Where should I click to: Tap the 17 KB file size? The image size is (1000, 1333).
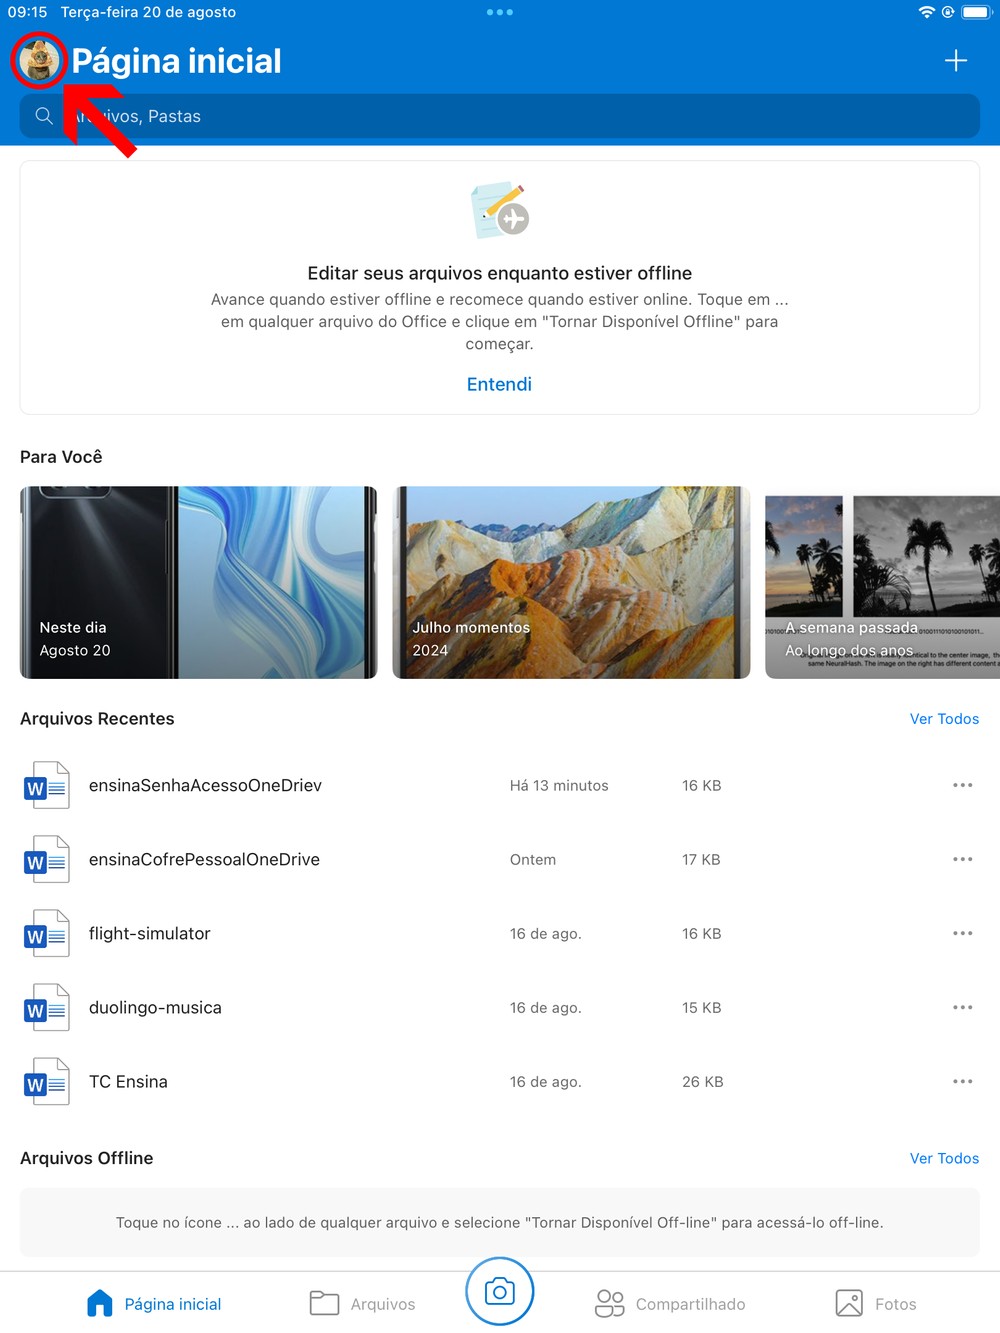click(701, 860)
